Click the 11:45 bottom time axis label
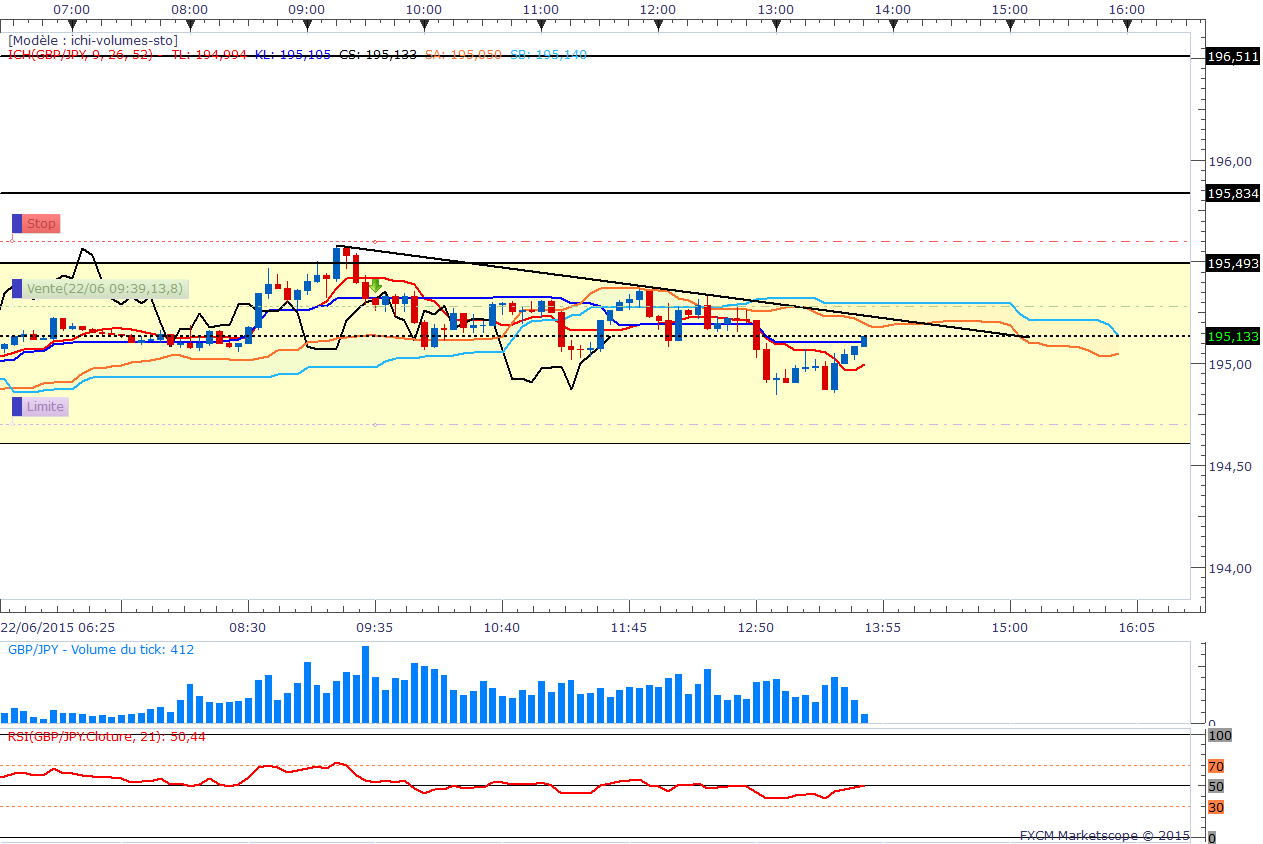Image resolution: width=1263 pixels, height=844 pixels. point(628,628)
